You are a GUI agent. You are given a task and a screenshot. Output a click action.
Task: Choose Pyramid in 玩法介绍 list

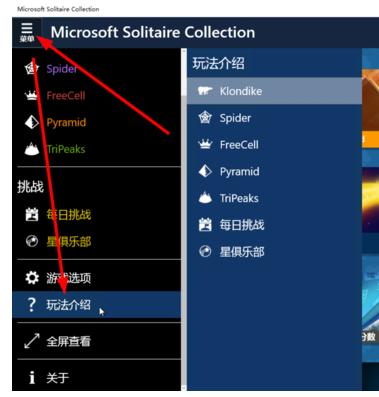274,171
